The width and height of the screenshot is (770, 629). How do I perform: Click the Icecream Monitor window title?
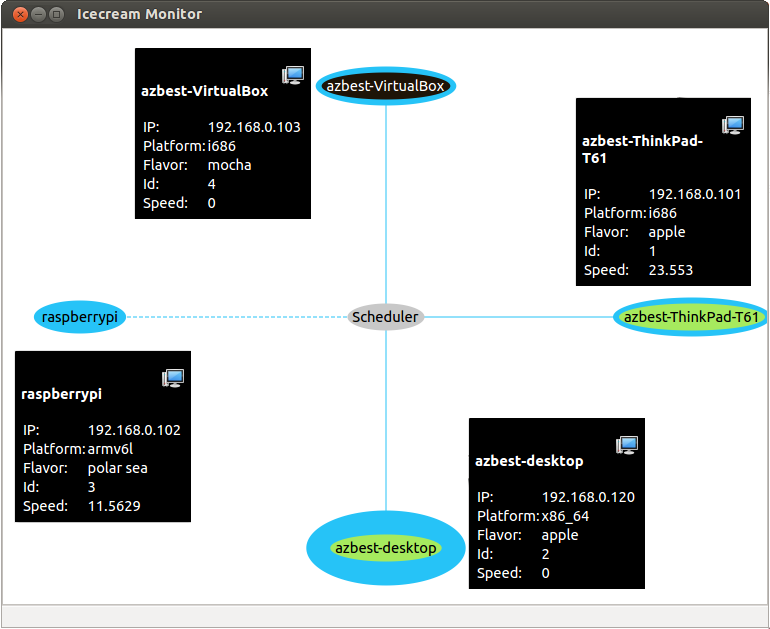(x=139, y=14)
